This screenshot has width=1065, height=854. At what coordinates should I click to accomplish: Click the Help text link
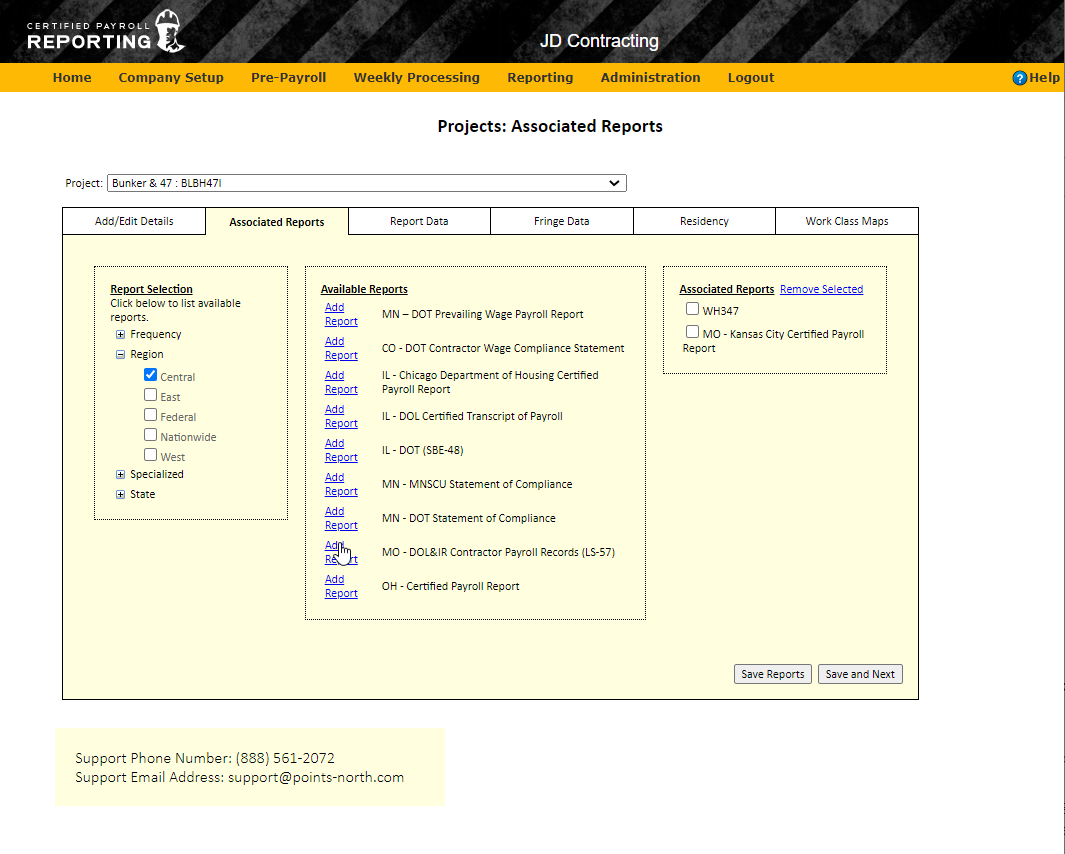1044,78
